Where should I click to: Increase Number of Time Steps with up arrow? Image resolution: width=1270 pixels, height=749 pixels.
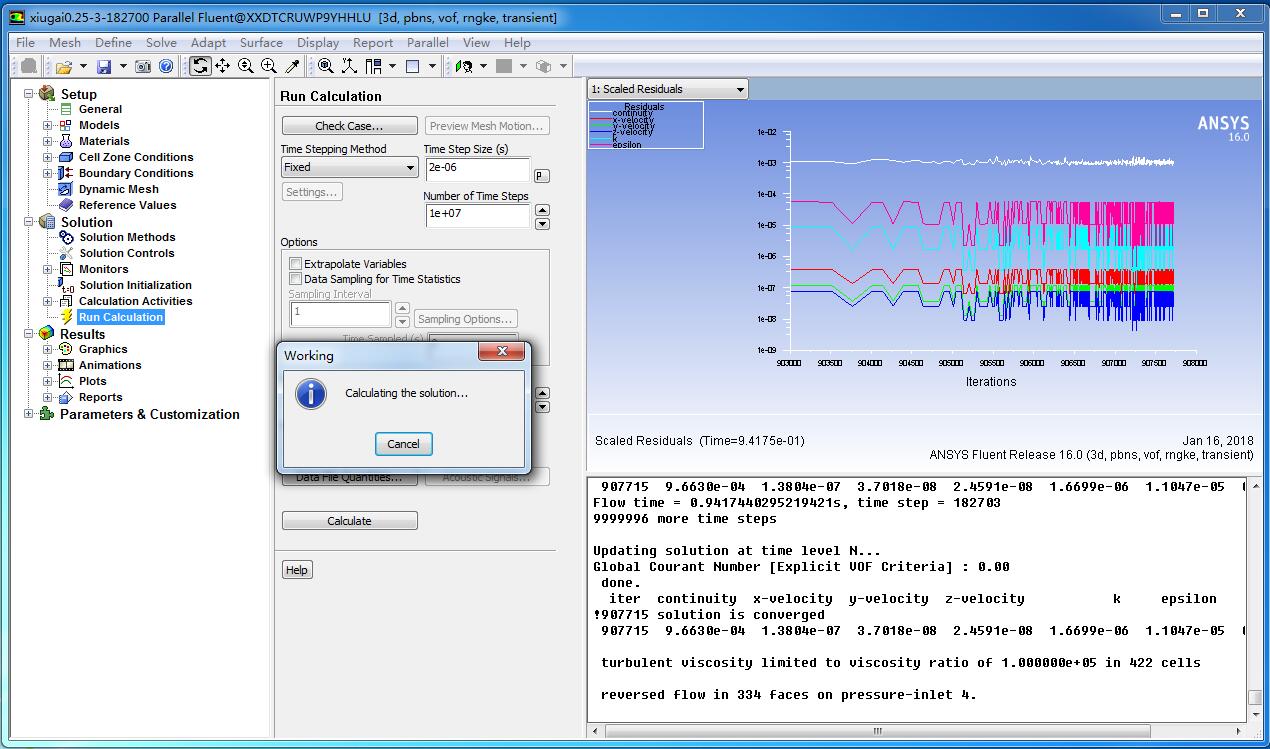pyautogui.click(x=542, y=209)
